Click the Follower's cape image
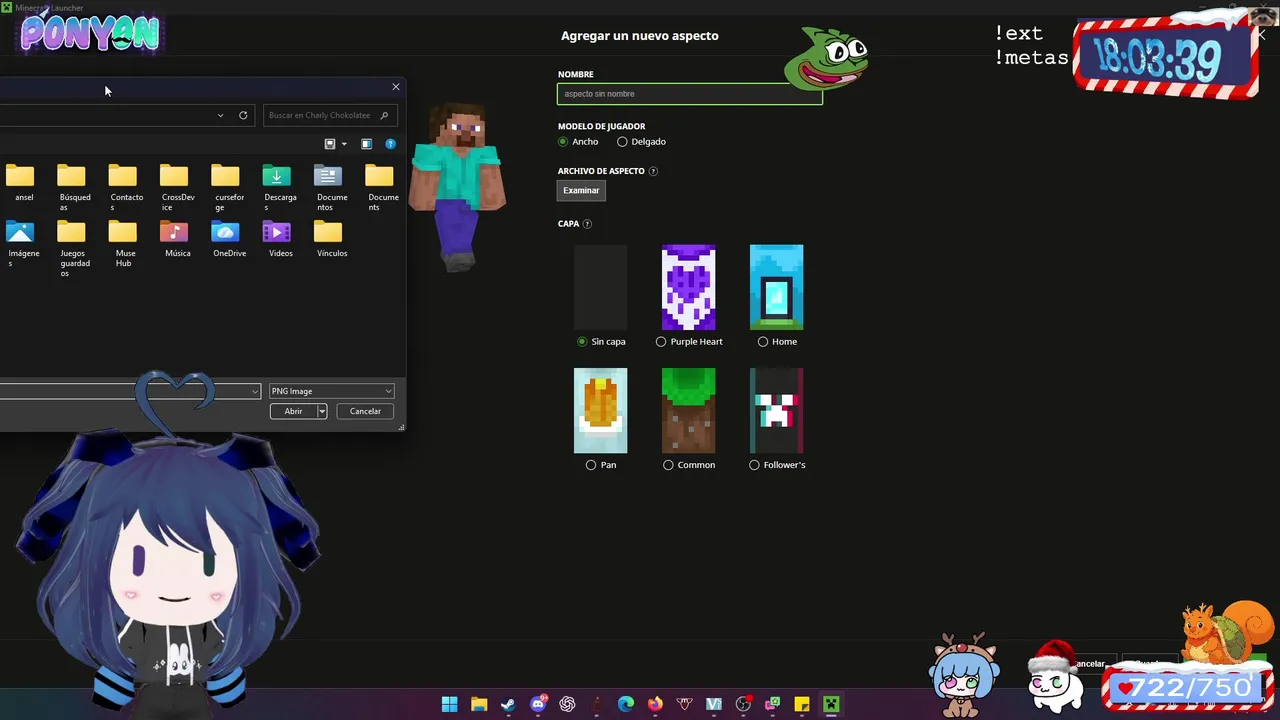Image resolution: width=1280 pixels, height=720 pixels. tap(776, 411)
